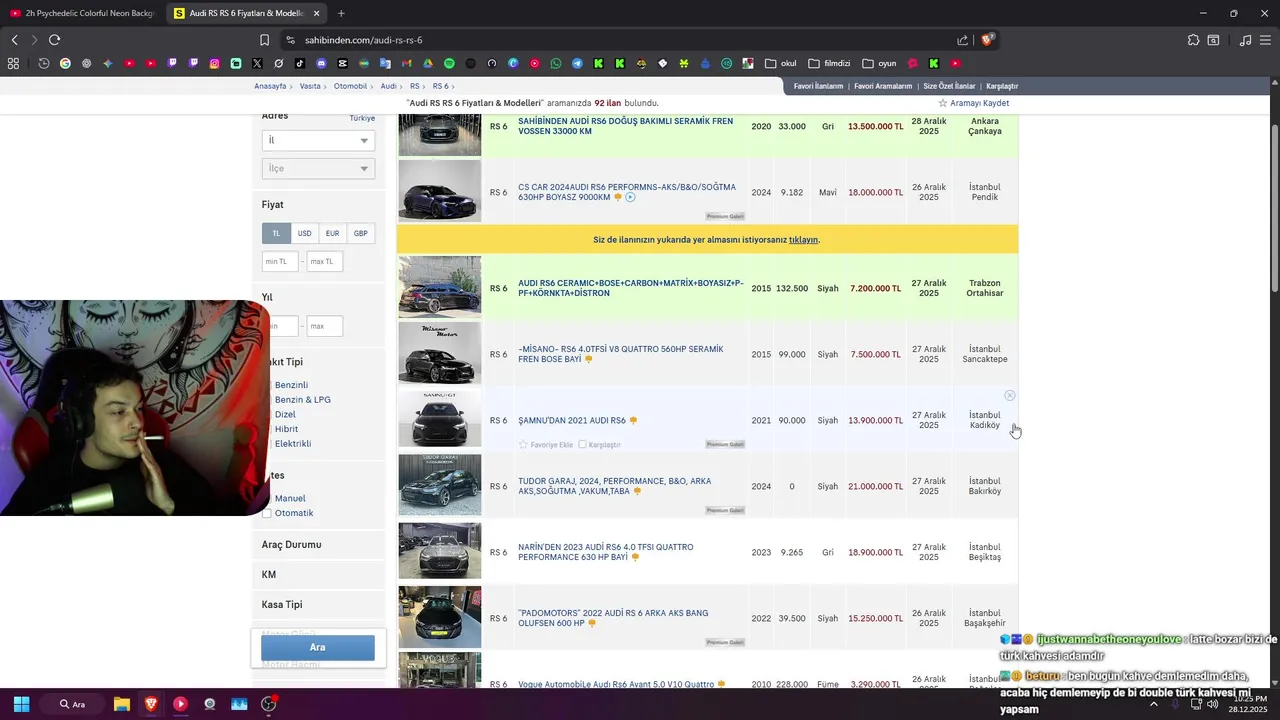
Task: Open the Google Drive bookmark icon
Action: [428, 63]
